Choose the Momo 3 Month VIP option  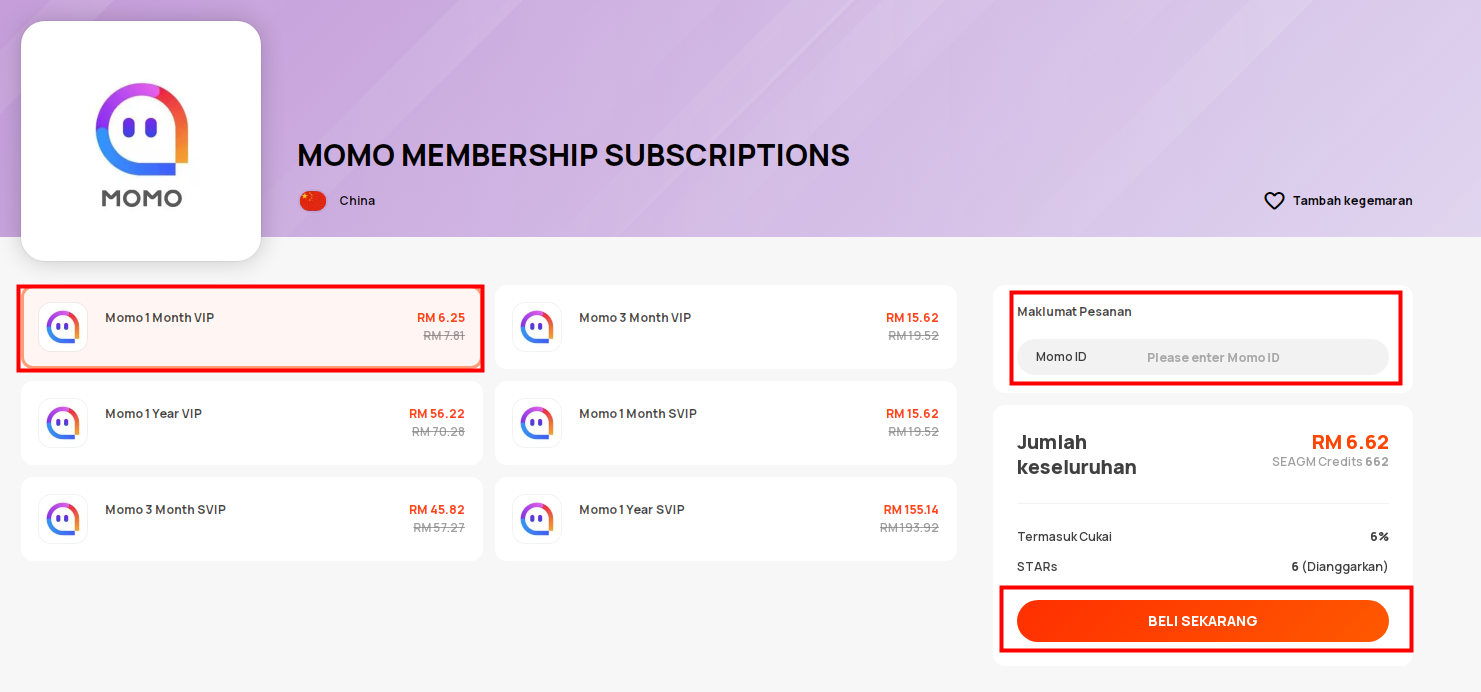coord(726,327)
